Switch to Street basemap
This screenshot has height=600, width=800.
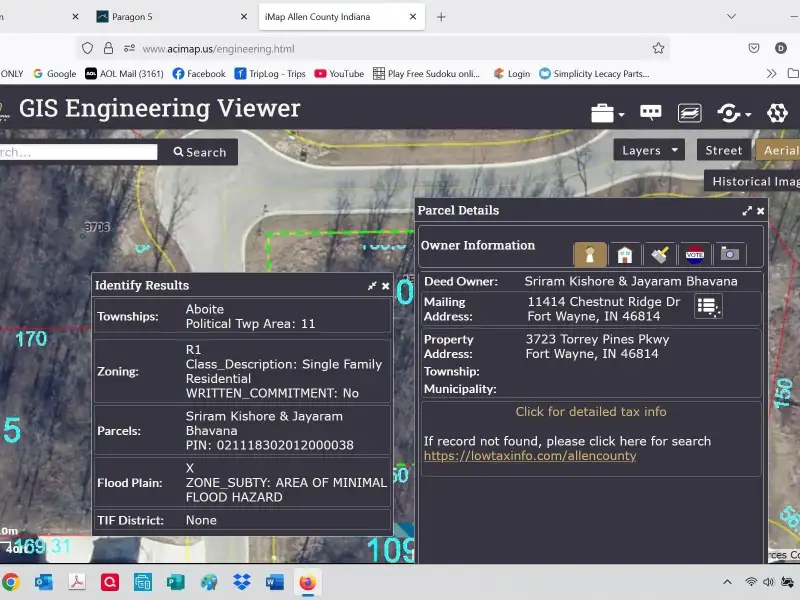723,151
